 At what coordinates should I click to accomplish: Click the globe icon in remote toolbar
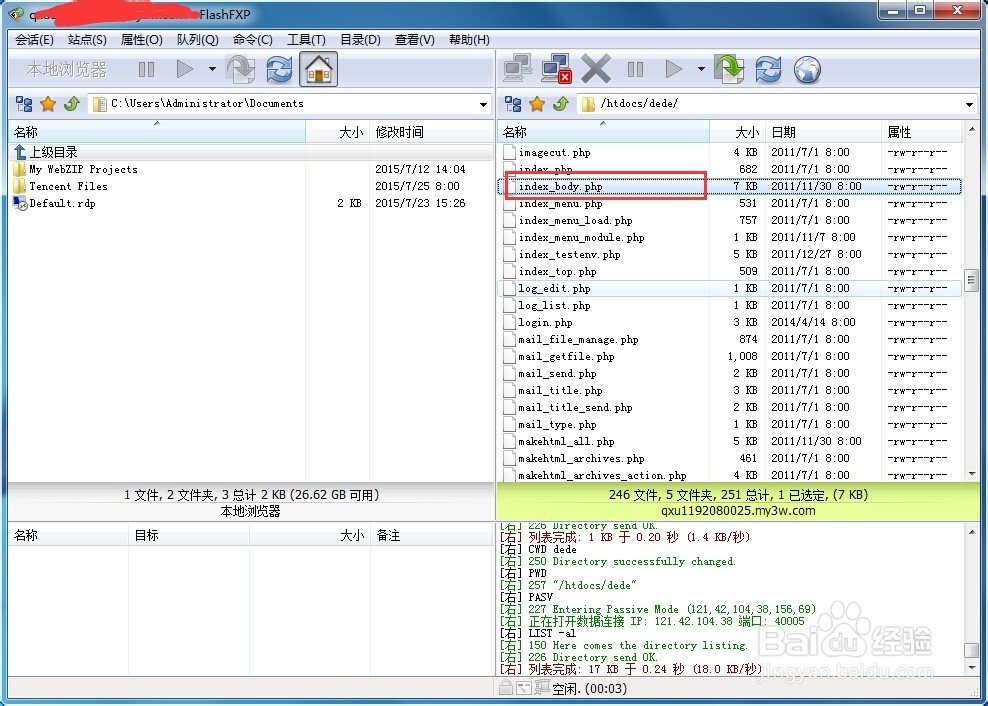click(807, 69)
